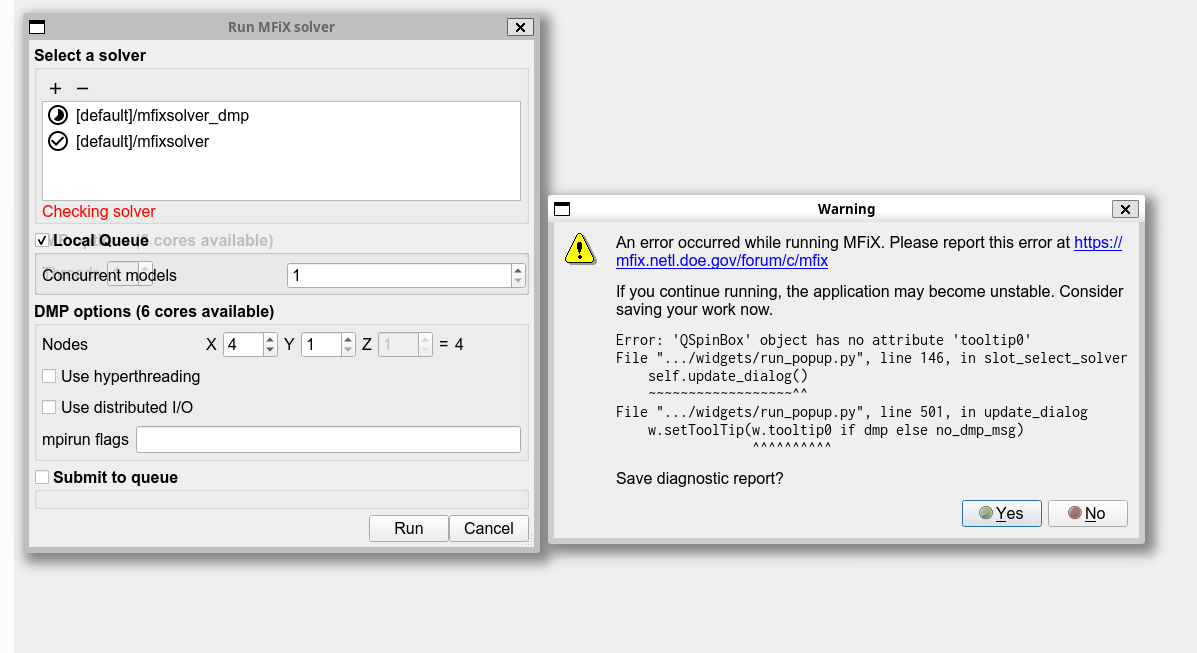Click the mpirun flags text field
The width and height of the screenshot is (1197, 653).
click(x=328, y=439)
